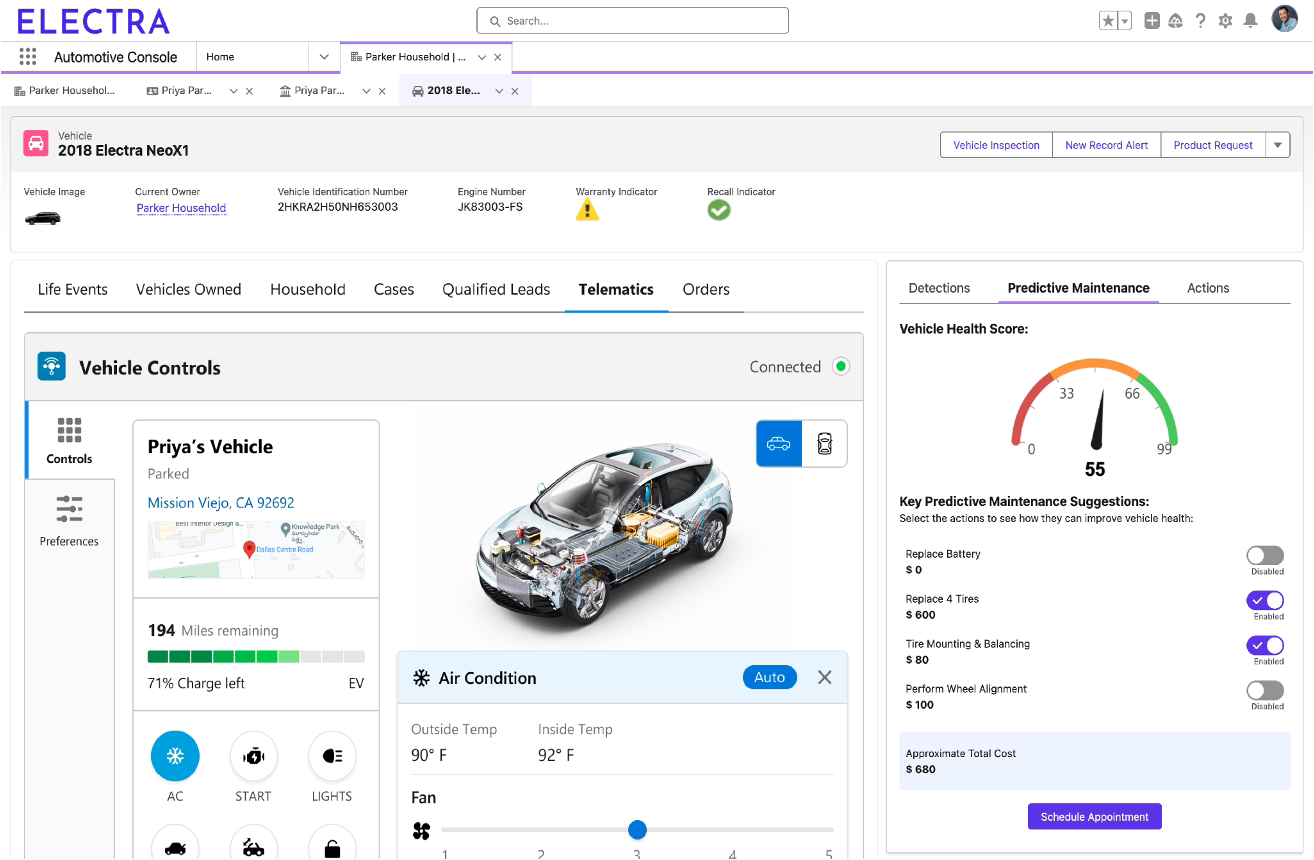This screenshot has width=1314, height=860.
Task: Expand the Parker Household workspace tab menu
Action: pos(481,58)
